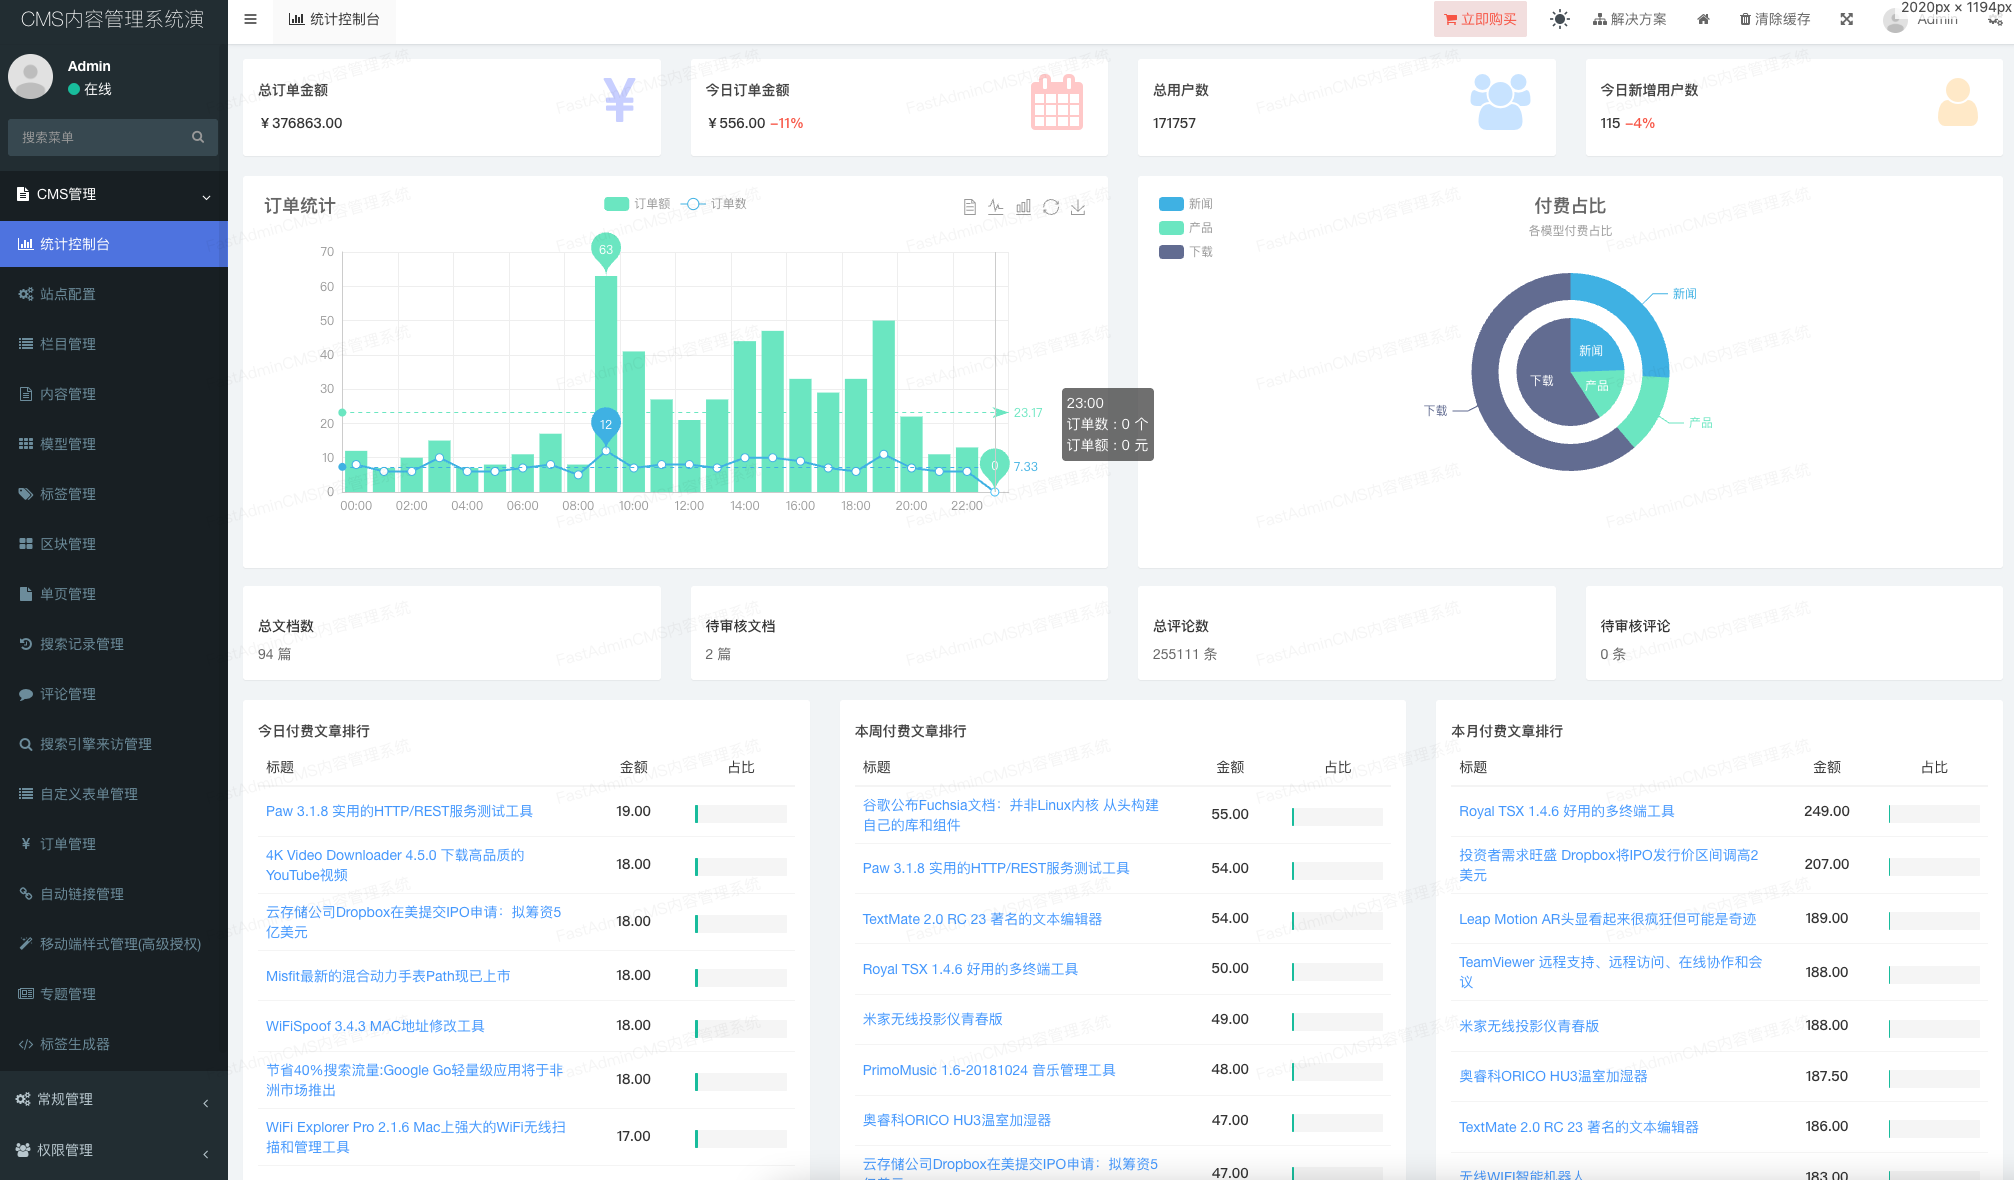Select the 统计控制台 tab at top

point(334,19)
